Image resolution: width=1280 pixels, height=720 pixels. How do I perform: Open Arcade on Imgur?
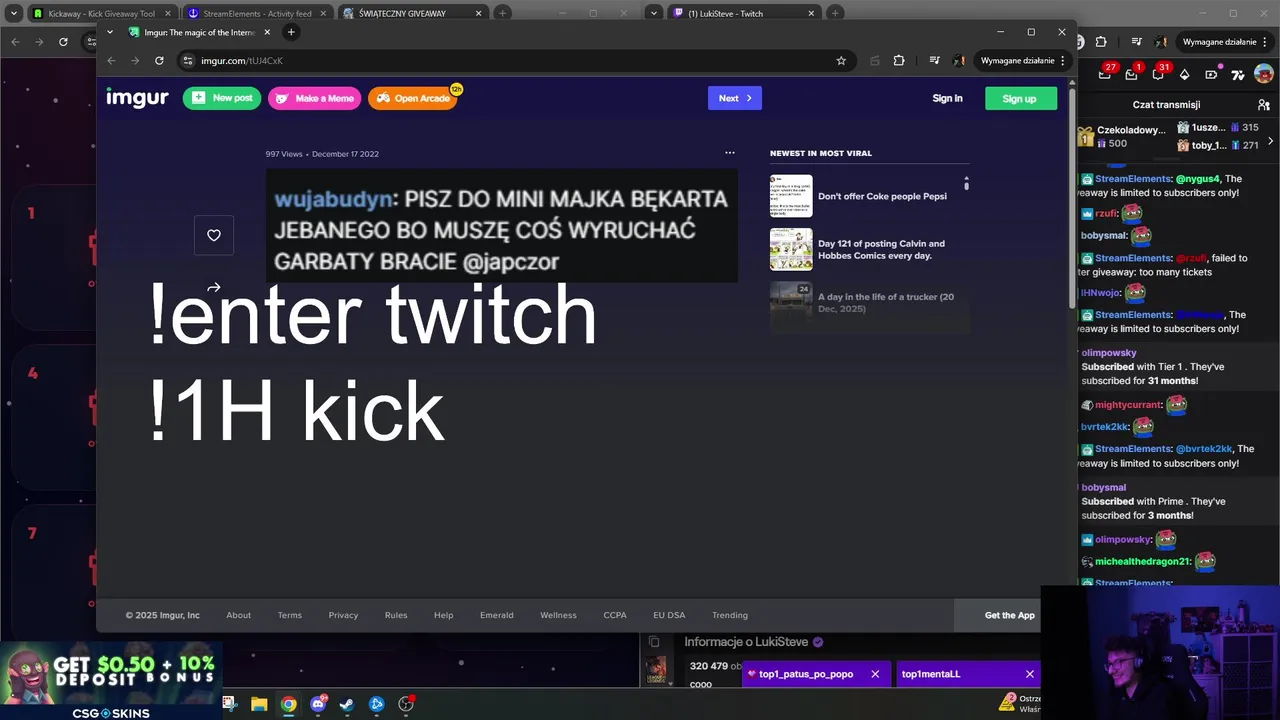[412, 98]
